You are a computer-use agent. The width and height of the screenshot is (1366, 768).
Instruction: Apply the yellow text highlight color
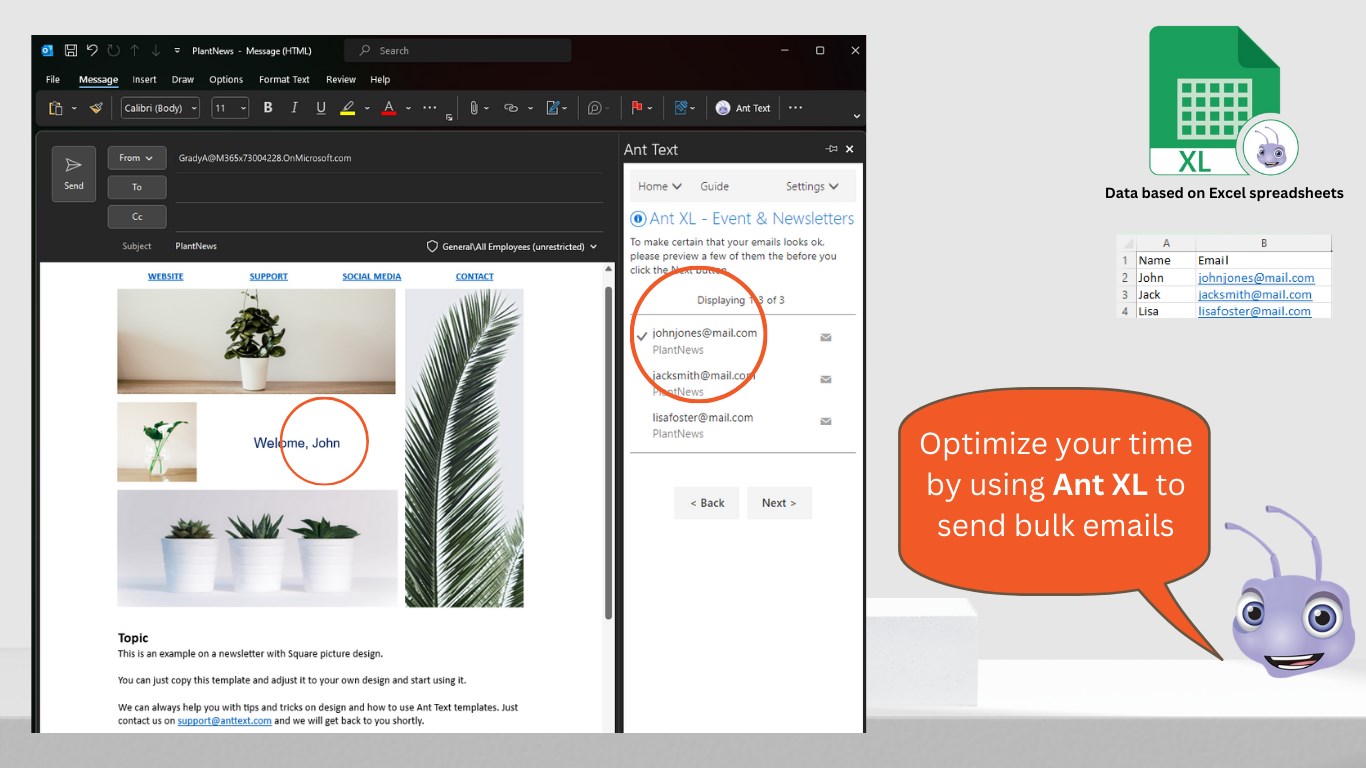coord(348,108)
